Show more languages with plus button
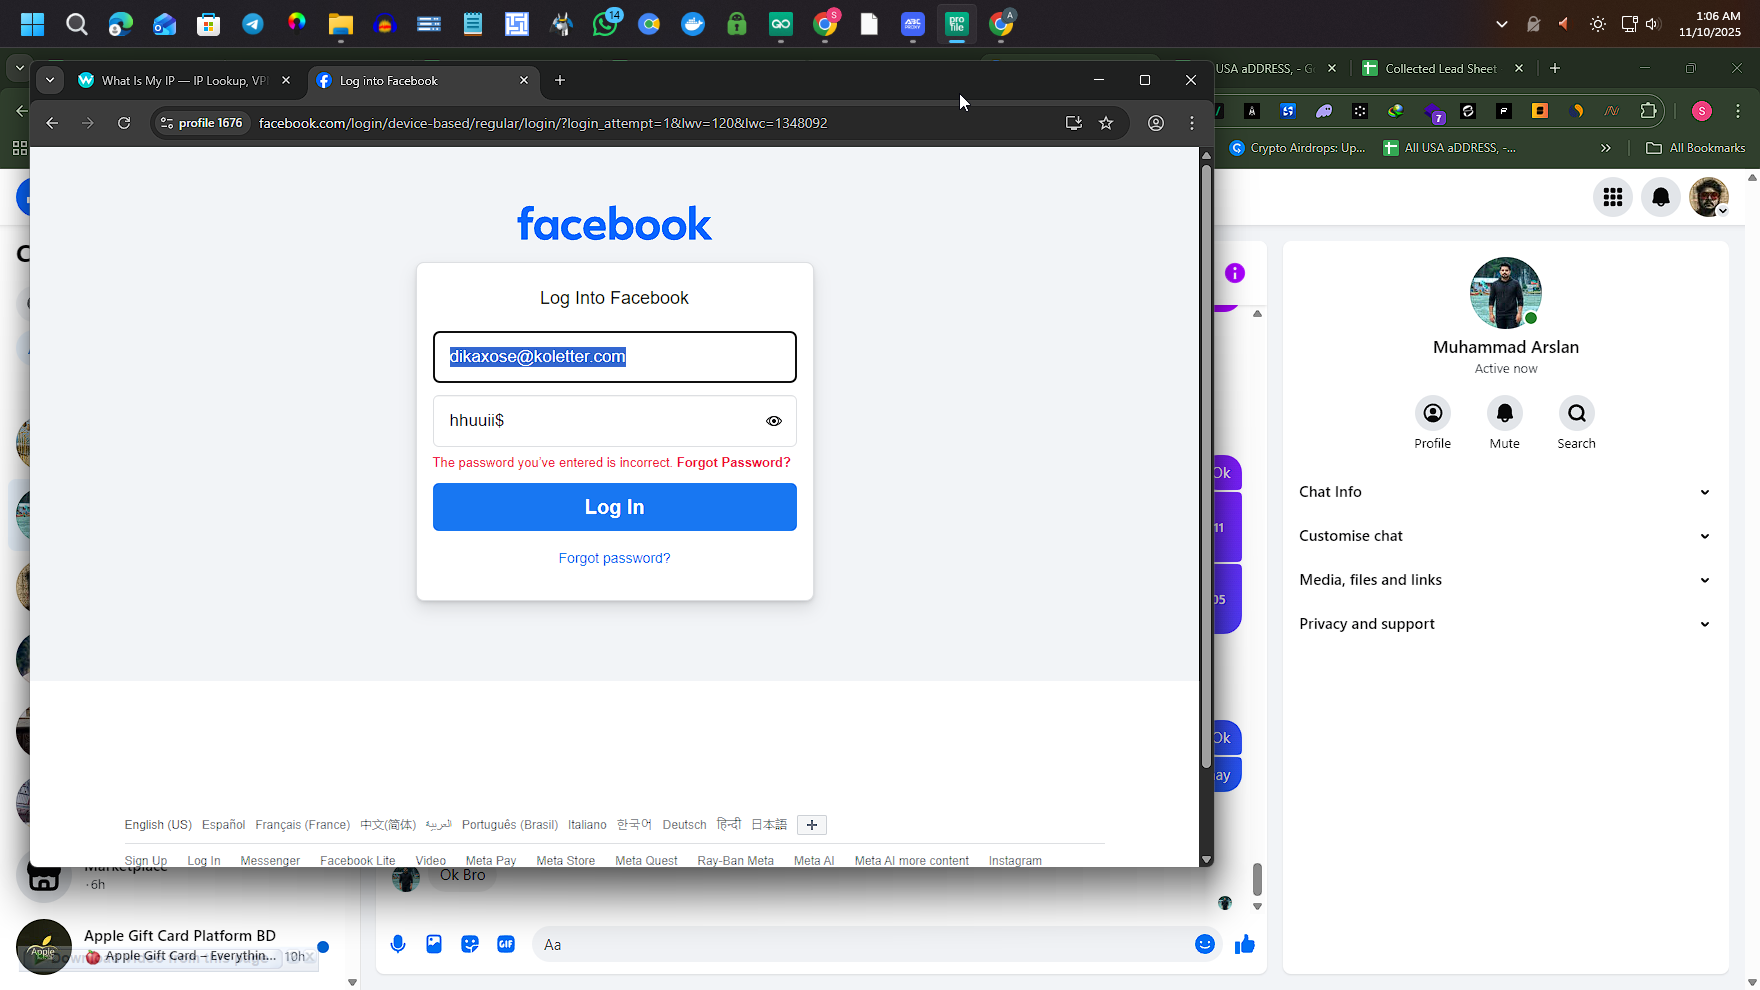This screenshot has width=1760, height=990. coord(812,825)
